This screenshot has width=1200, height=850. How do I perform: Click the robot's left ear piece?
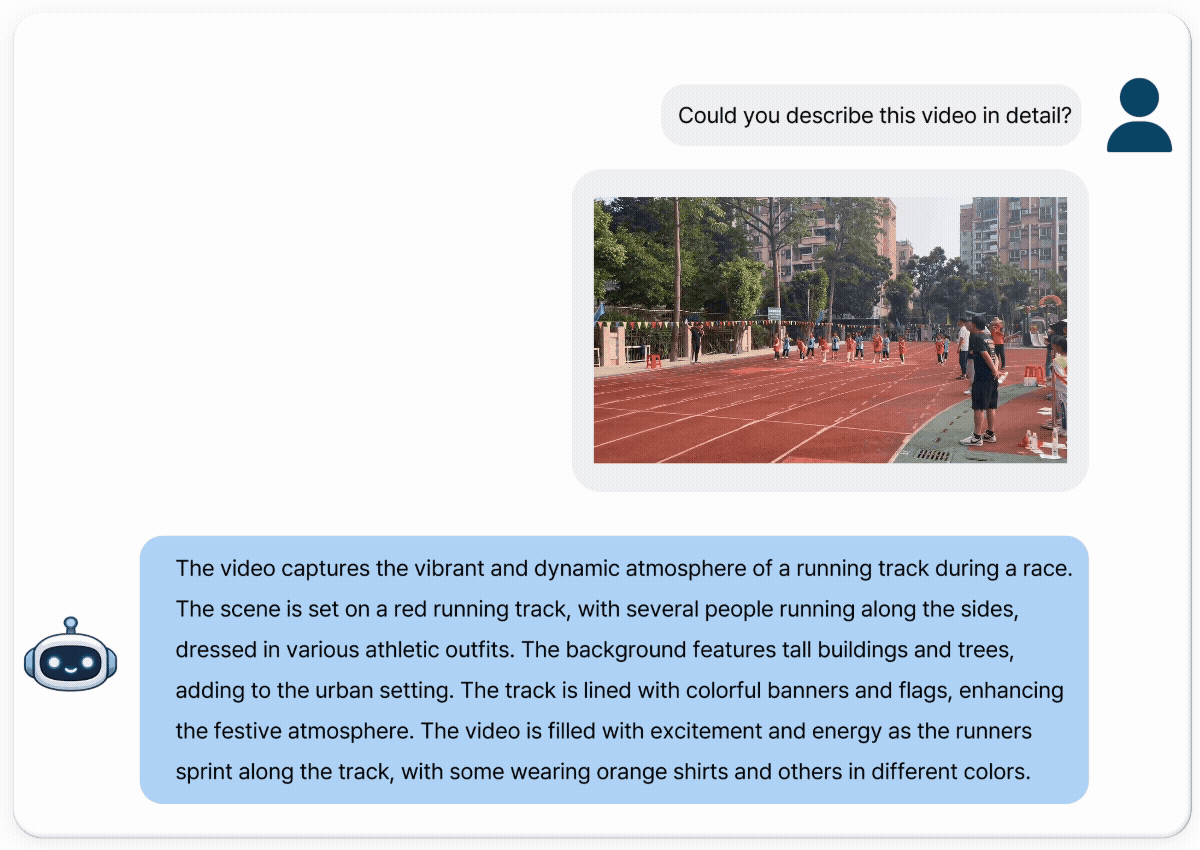[x=30, y=662]
